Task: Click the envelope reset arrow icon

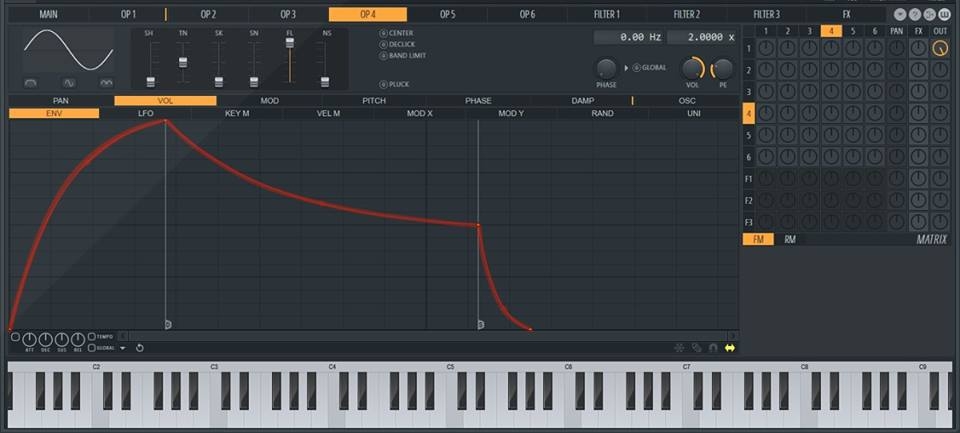Action: (x=139, y=348)
